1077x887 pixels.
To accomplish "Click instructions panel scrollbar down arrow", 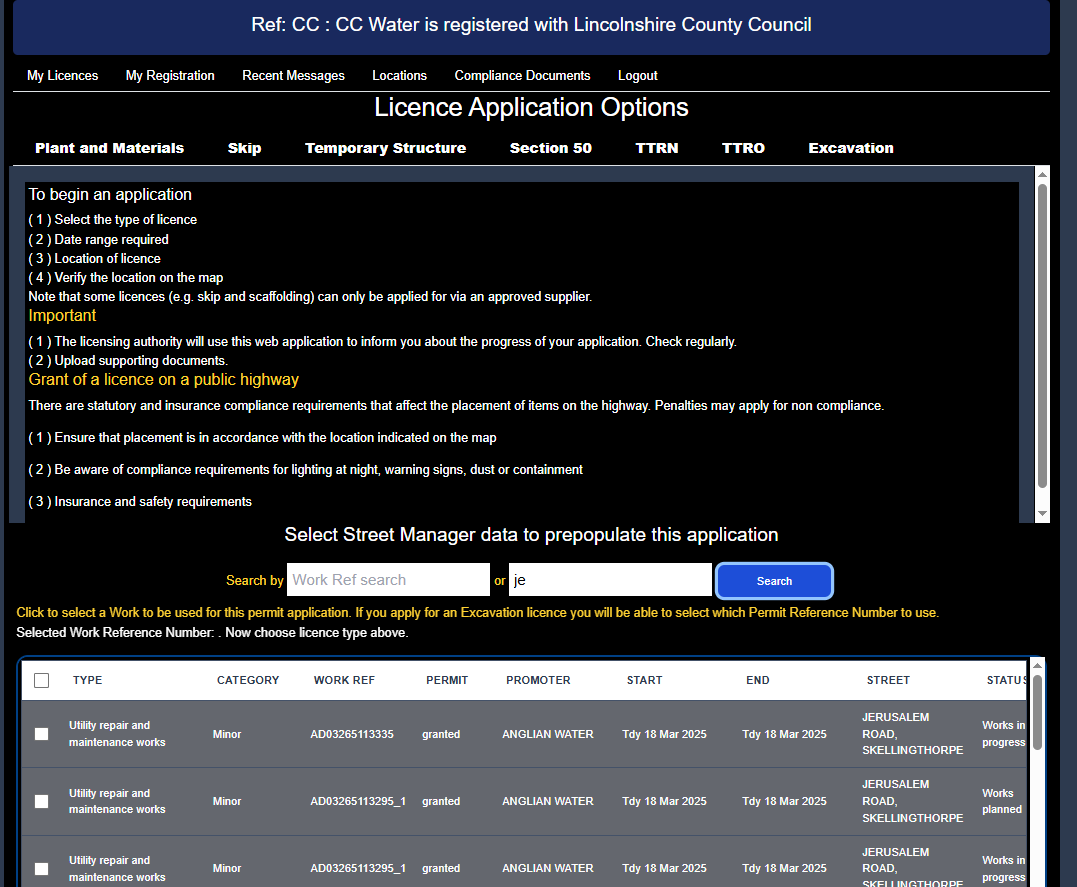I will [1042, 514].
